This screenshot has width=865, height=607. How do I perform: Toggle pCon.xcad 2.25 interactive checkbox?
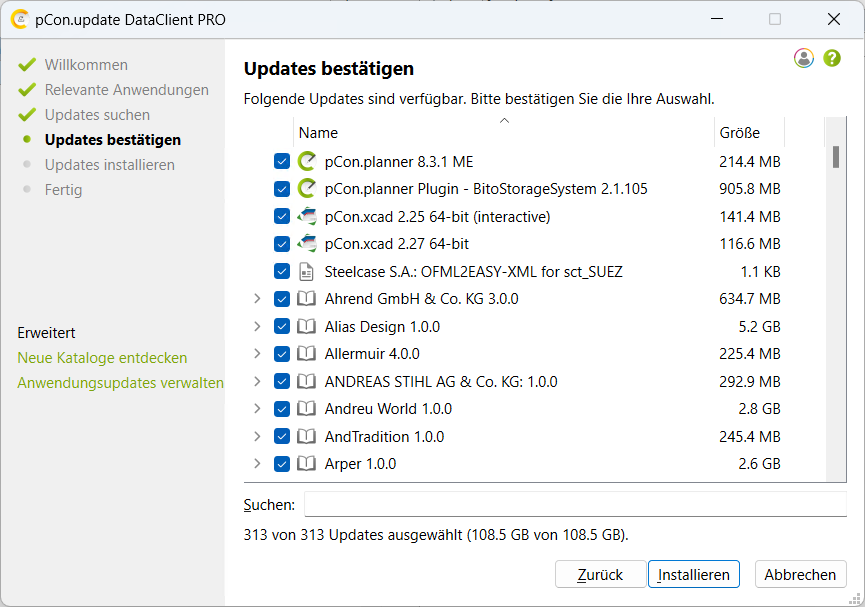tap(282, 216)
